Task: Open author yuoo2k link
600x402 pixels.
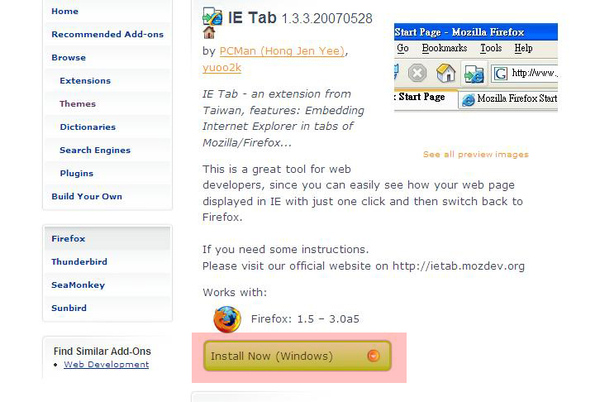Action: 222,68
